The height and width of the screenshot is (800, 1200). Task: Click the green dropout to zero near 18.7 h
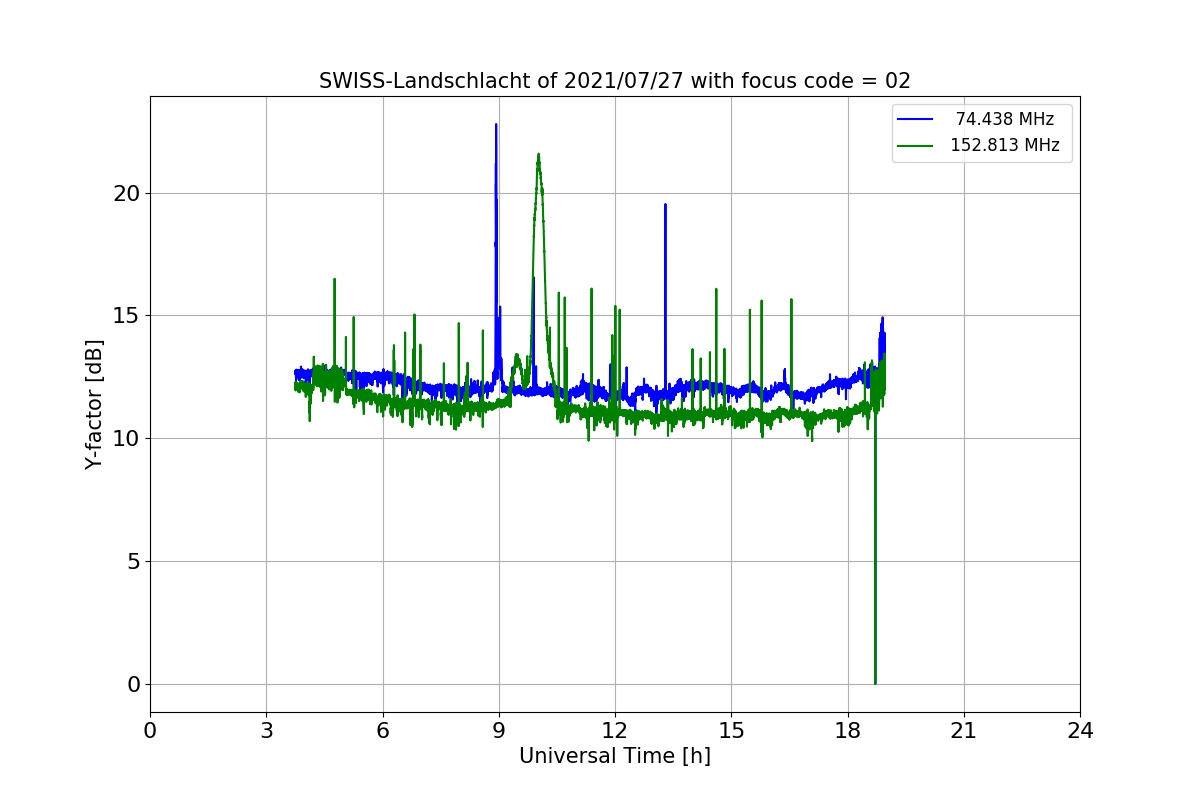pyautogui.click(x=875, y=682)
